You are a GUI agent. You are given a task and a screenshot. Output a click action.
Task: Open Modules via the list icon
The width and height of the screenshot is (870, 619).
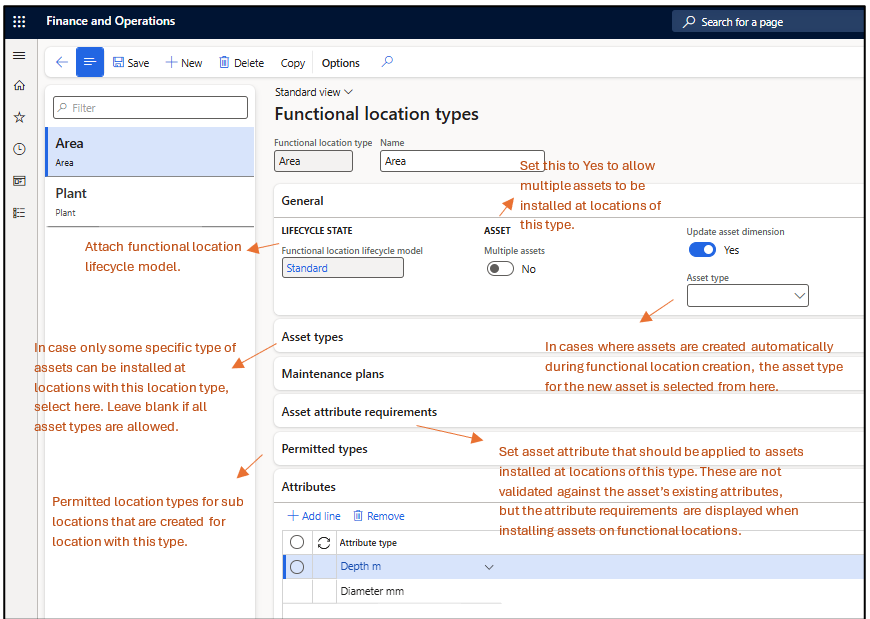[x=18, y=212]
